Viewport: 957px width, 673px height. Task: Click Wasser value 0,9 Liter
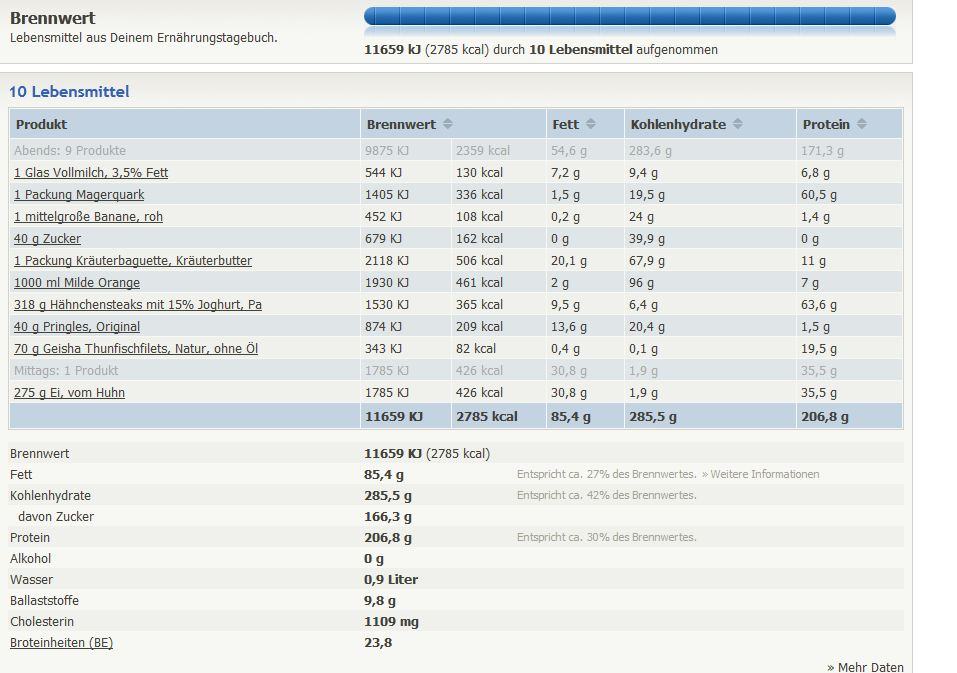[x=391, y=580]
